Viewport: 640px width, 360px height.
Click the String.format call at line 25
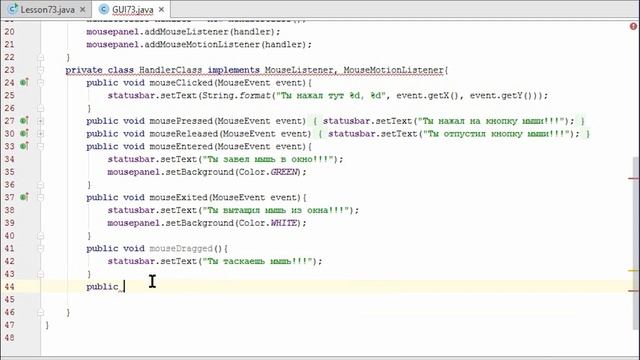[x=236, y=95]
